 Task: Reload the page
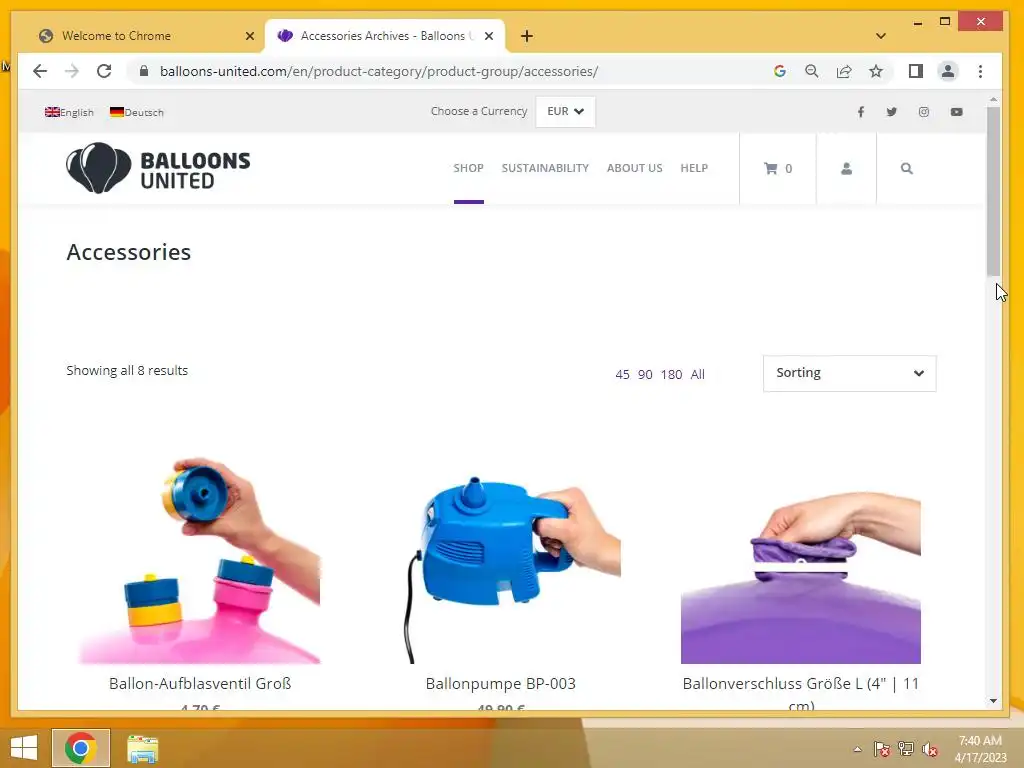[104, 71]
